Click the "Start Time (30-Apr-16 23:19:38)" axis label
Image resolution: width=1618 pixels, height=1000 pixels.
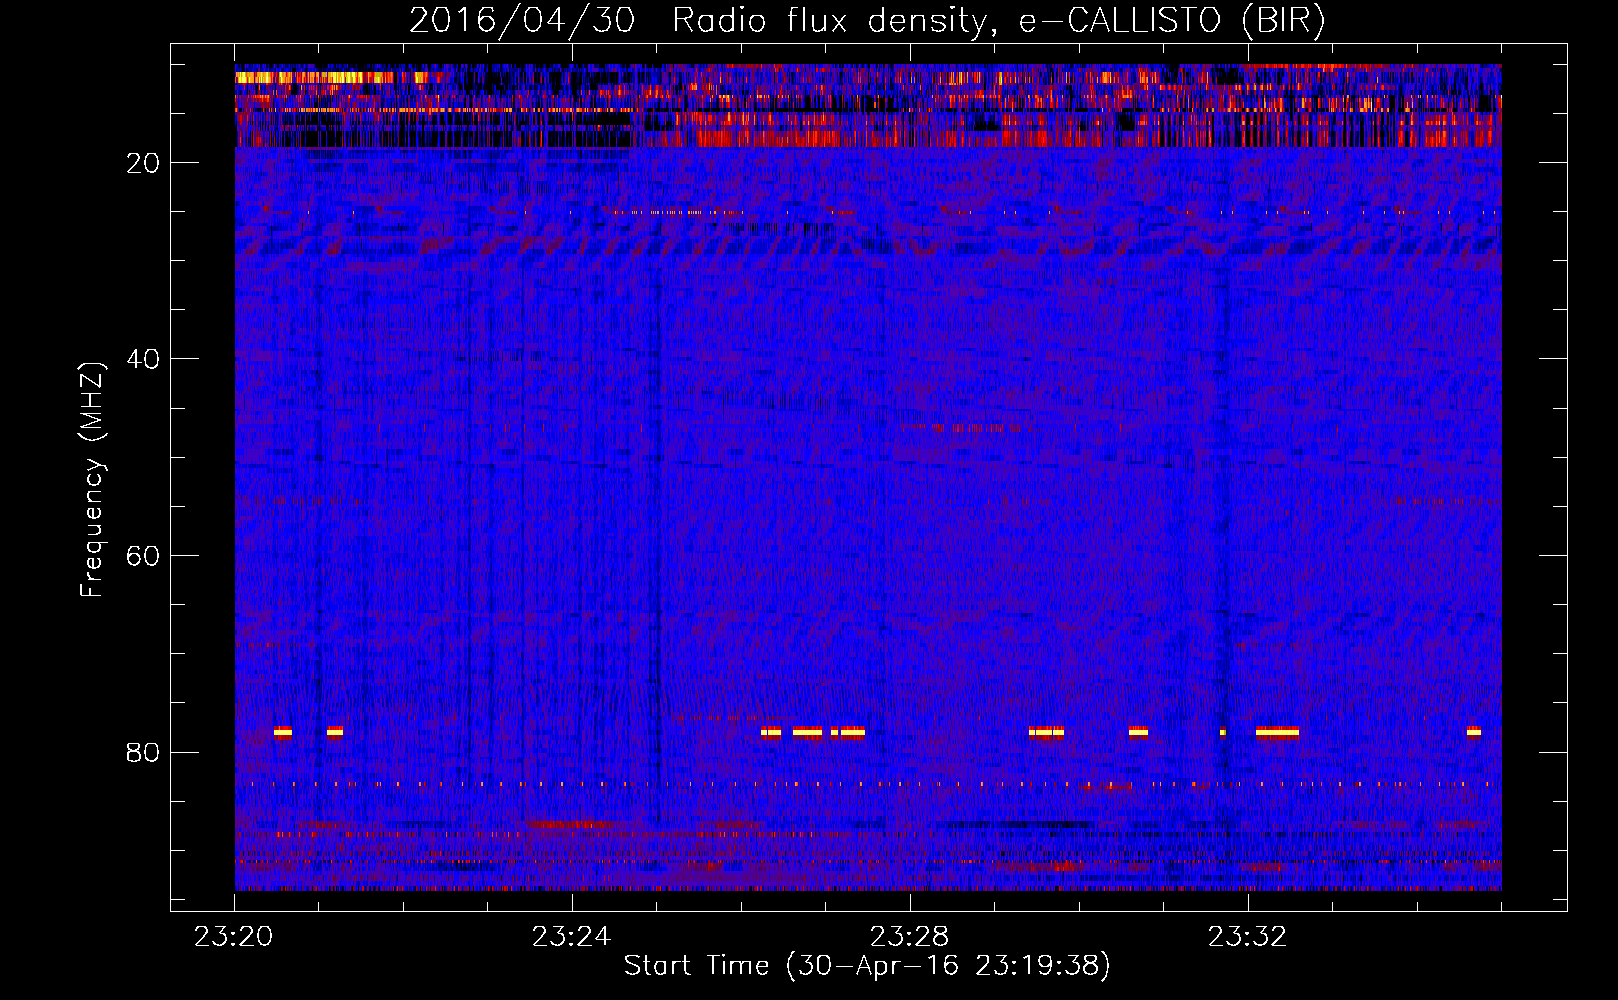pyautogui.click(x=867, y=966)
